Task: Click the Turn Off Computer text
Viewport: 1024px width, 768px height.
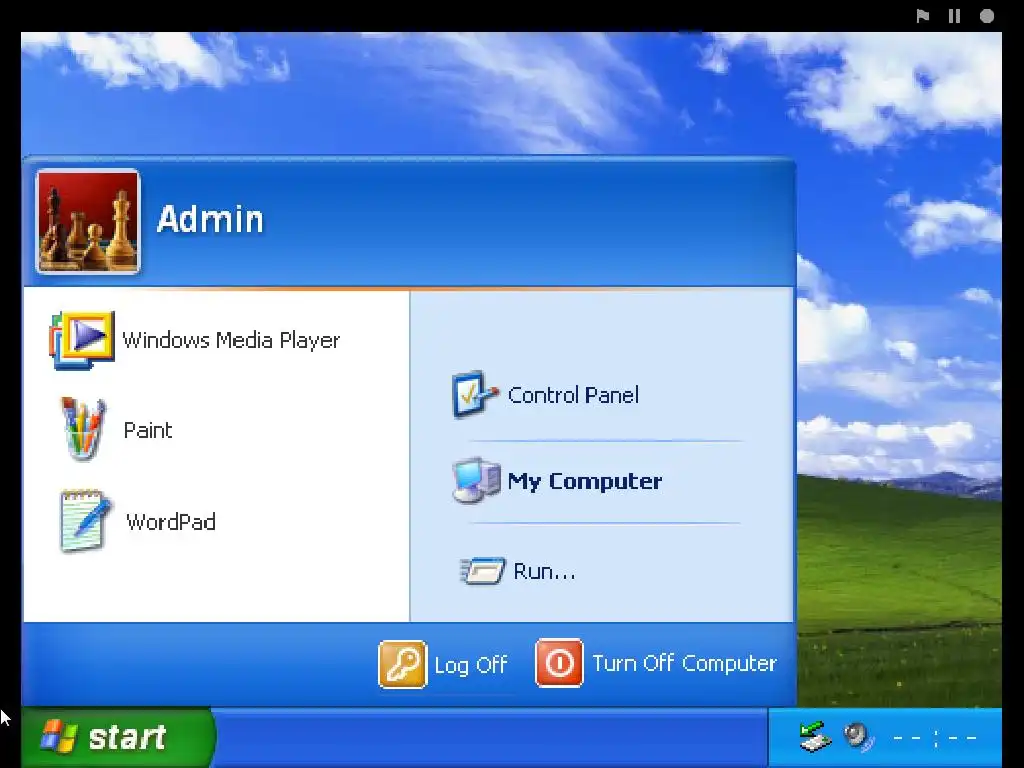Action: pos(684,664)
